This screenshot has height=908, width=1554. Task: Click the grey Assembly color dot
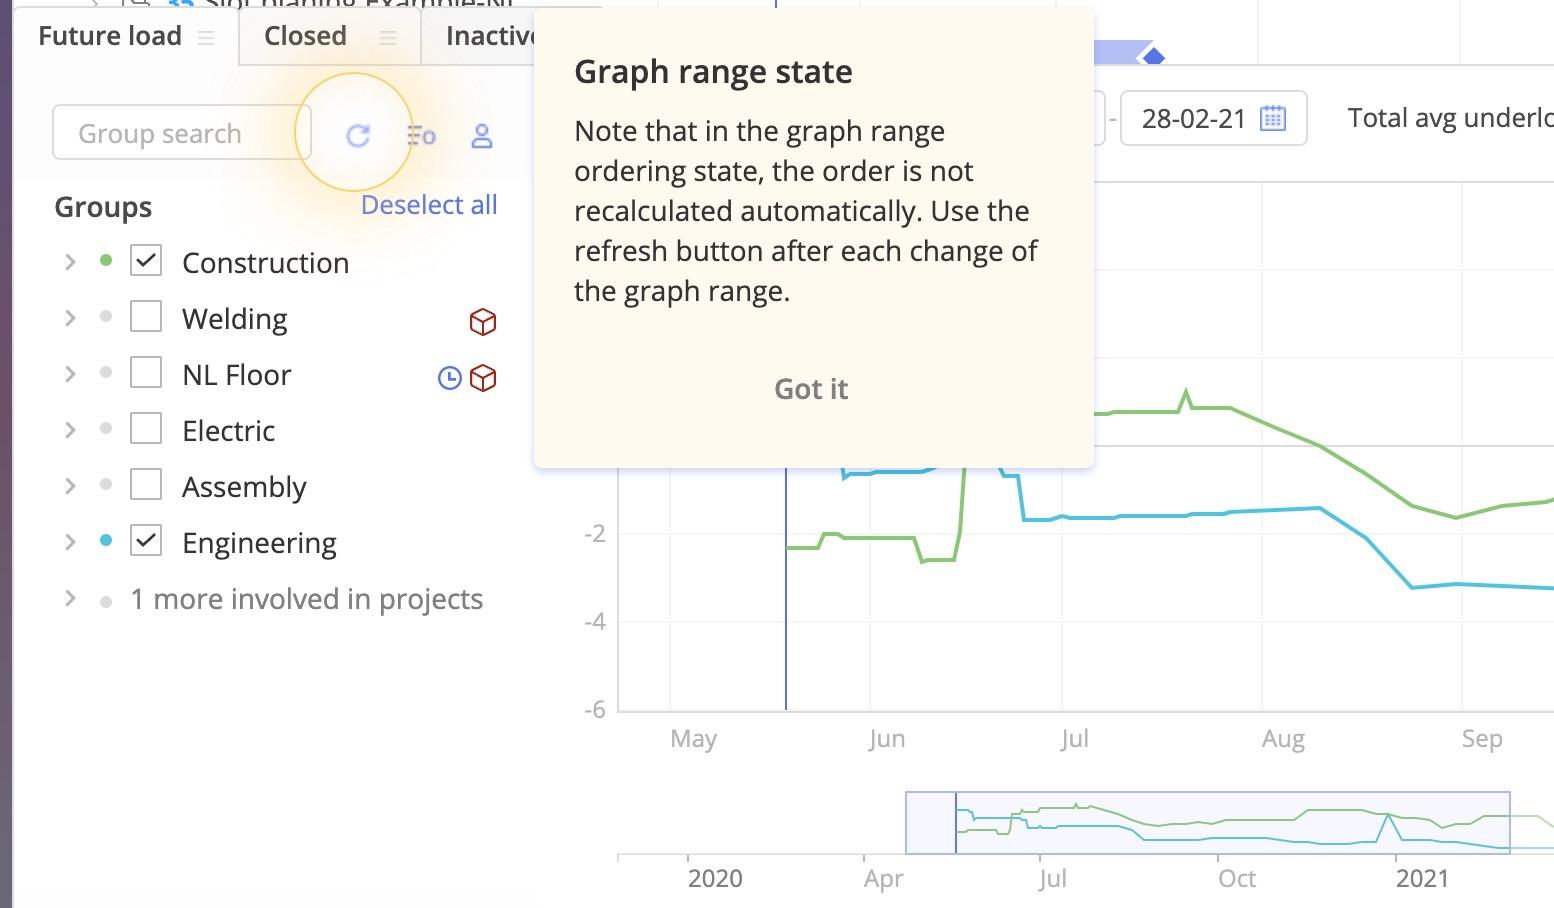(x=106, y=485)
